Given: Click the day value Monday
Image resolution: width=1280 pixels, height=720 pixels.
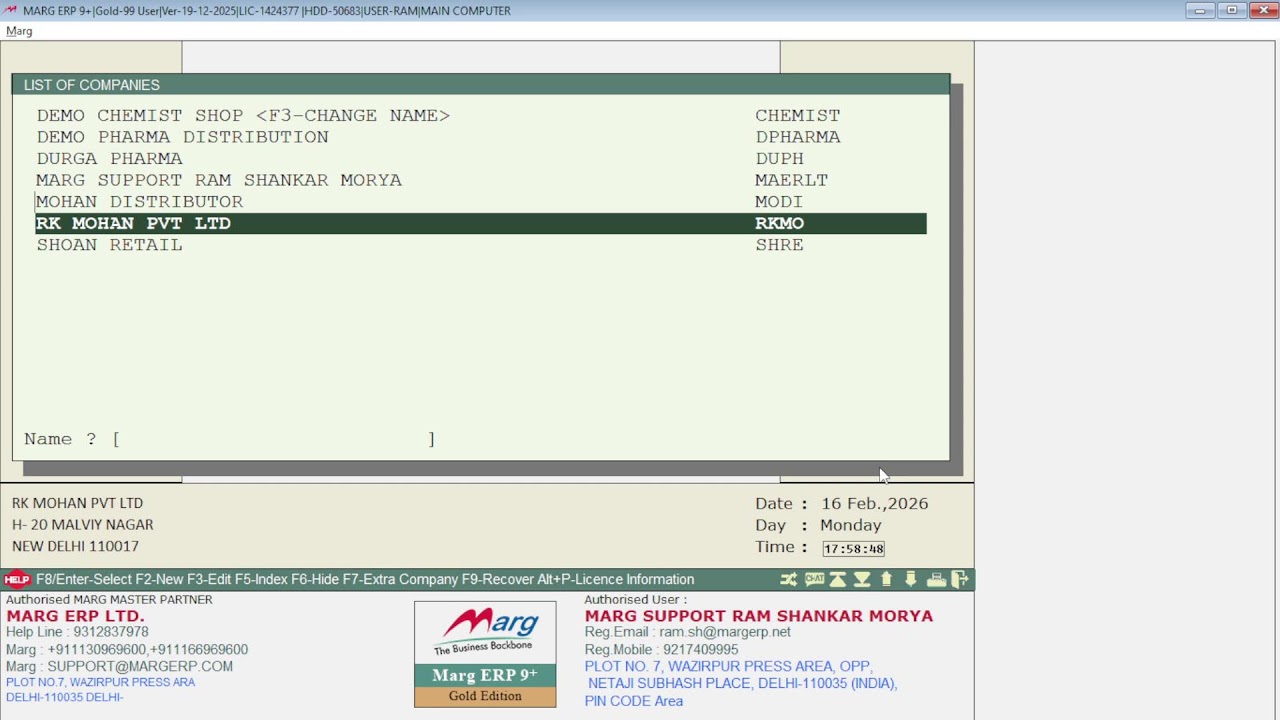Looking at the screenshot, I should click(x=850, y=525).
